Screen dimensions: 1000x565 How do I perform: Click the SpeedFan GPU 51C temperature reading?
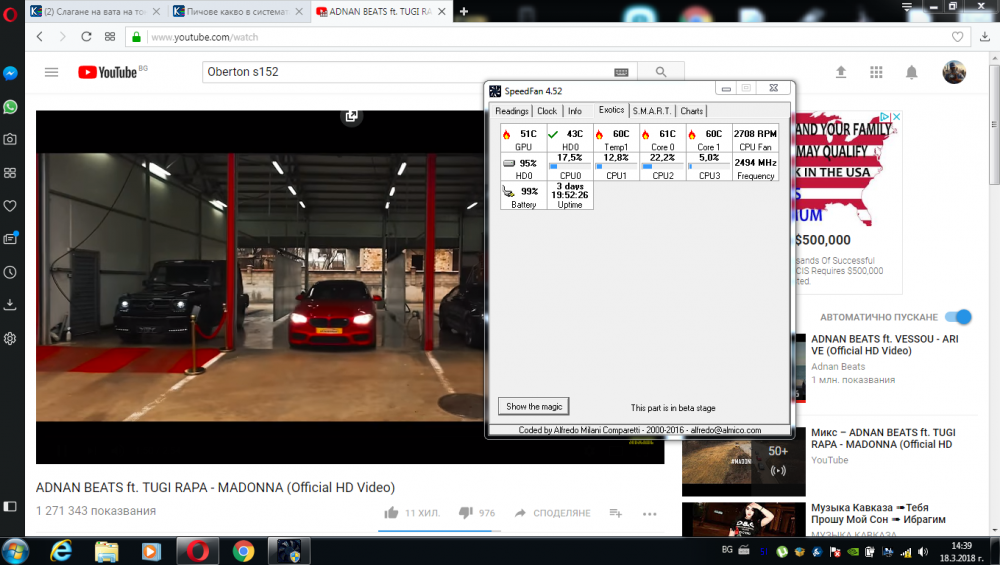click(523, 138)
